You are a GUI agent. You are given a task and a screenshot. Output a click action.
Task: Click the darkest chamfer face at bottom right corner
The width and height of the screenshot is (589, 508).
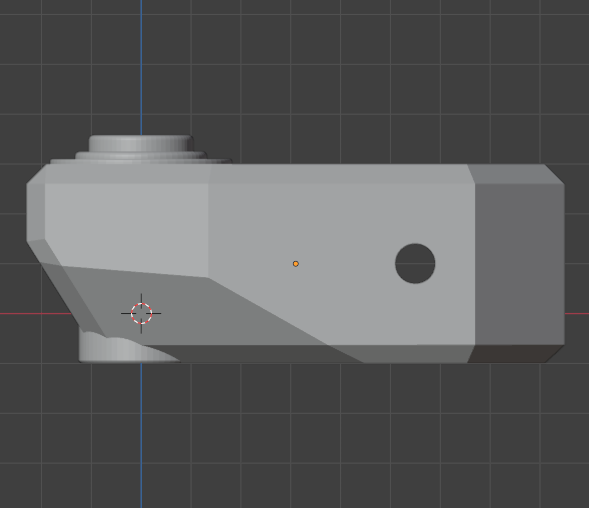tap(515, 354)
